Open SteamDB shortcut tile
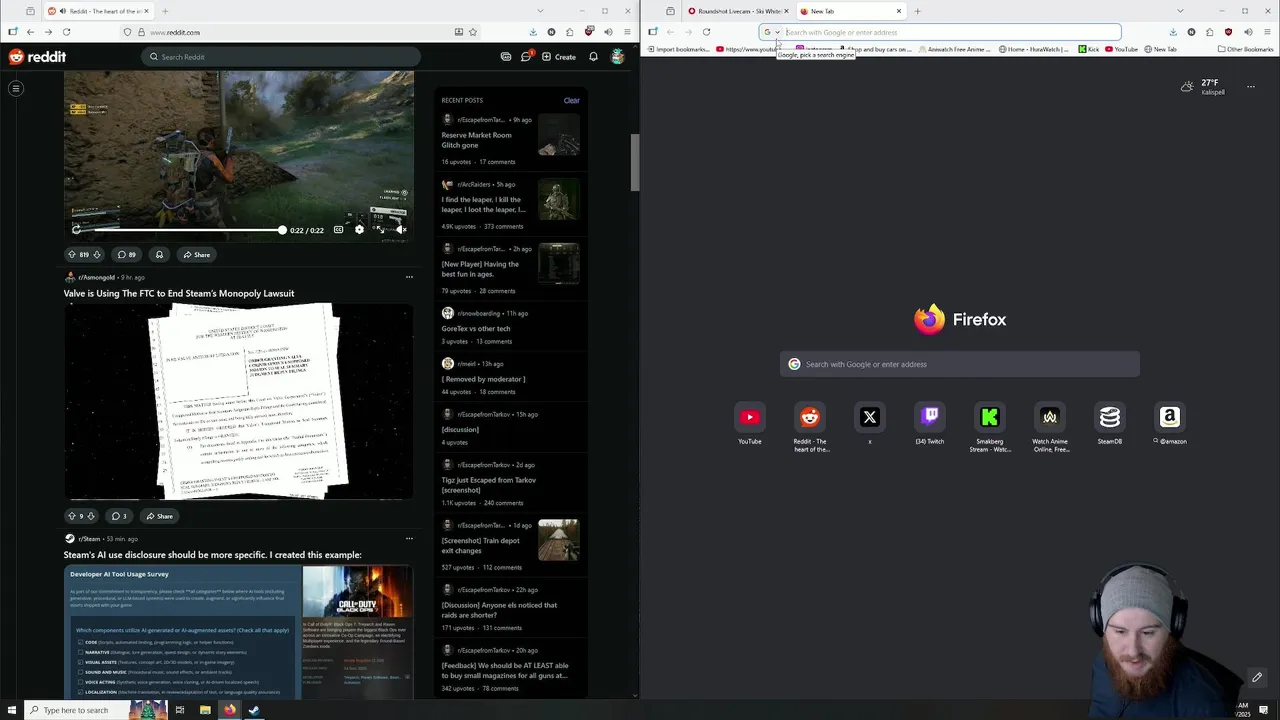Image resolution: width=1280 pixels, height=720 pixels. [x=1110, y=422]
